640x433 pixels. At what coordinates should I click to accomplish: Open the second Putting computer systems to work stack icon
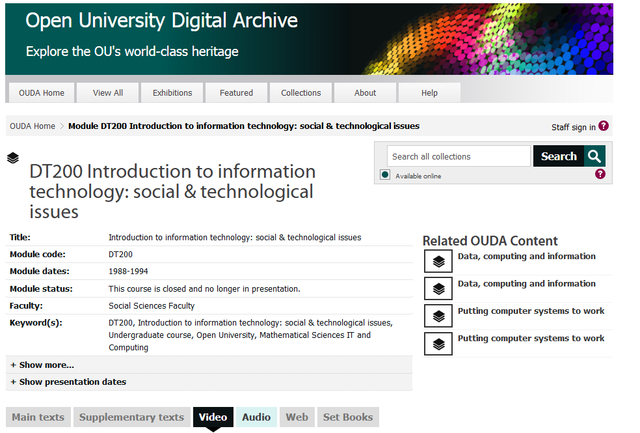(438, 344)
